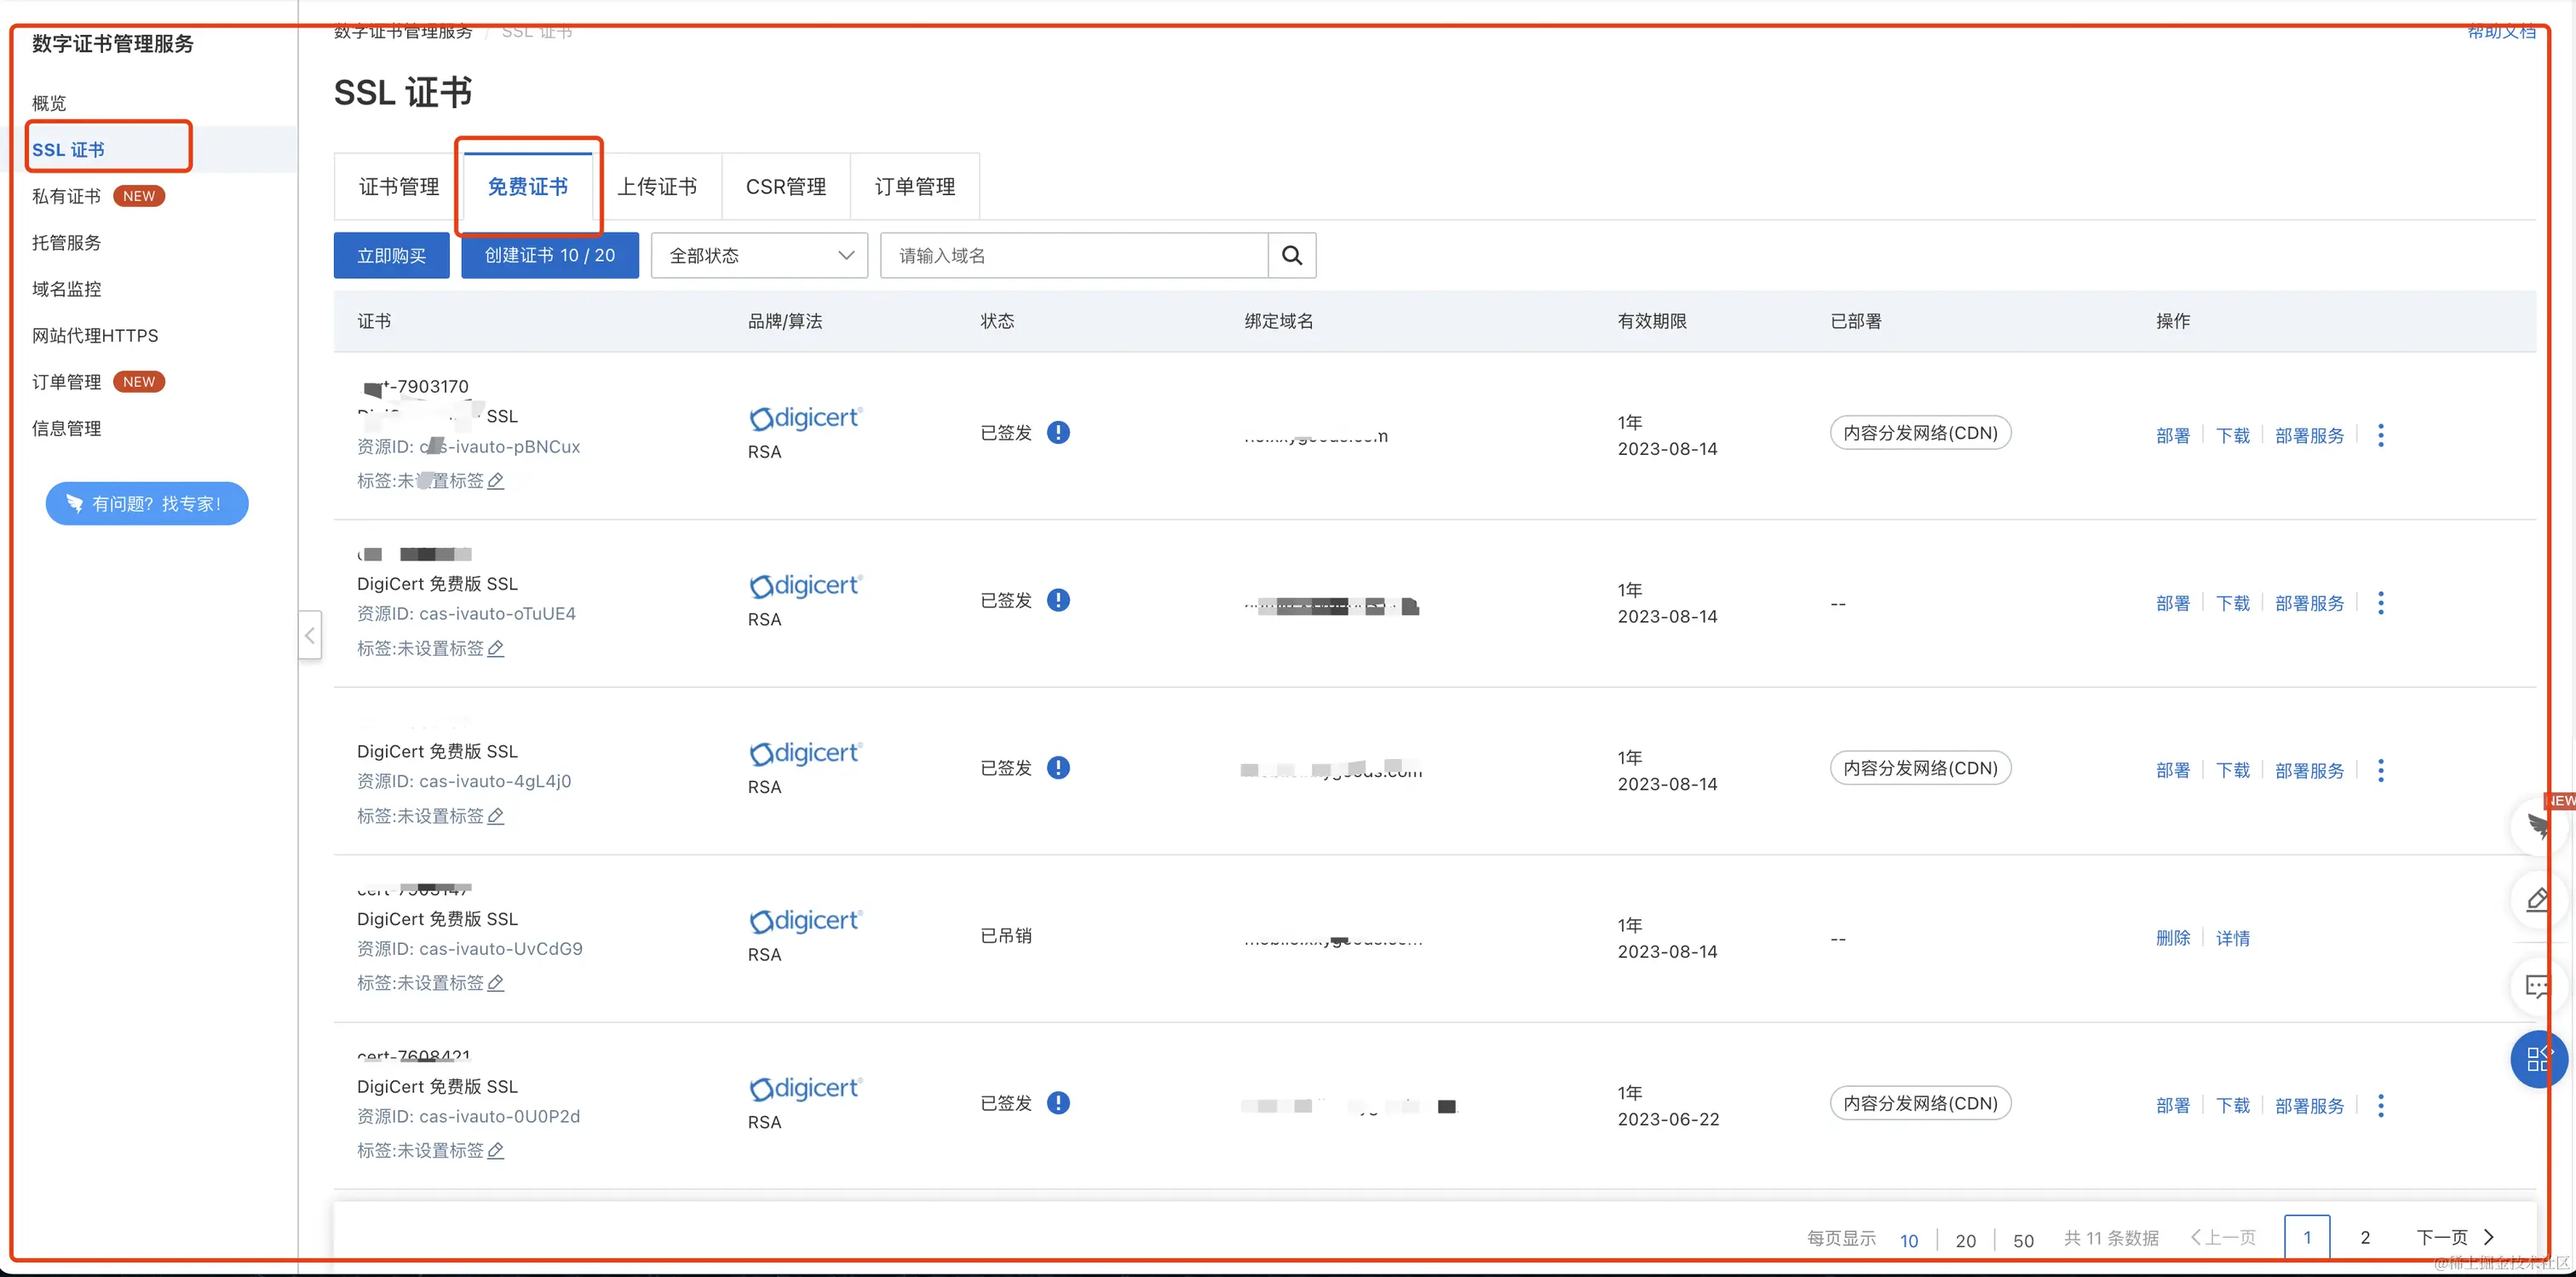This screenshot has height=1277, width=2576.
Task: Collapse the left sidebar panel
Action: click(x=310, y=635)
